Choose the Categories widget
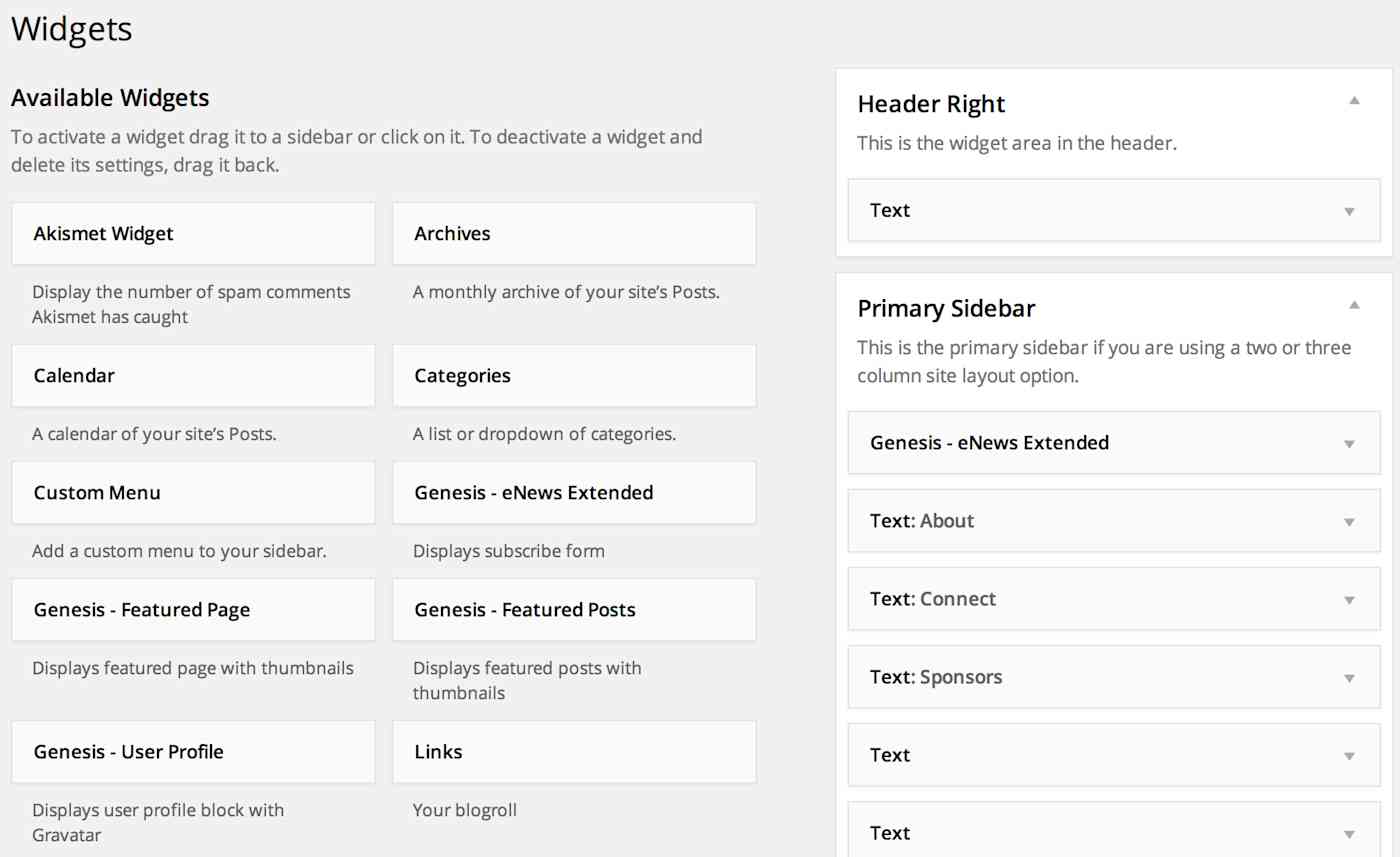This screenshot has width=1400, height=857. coord(574,376)
